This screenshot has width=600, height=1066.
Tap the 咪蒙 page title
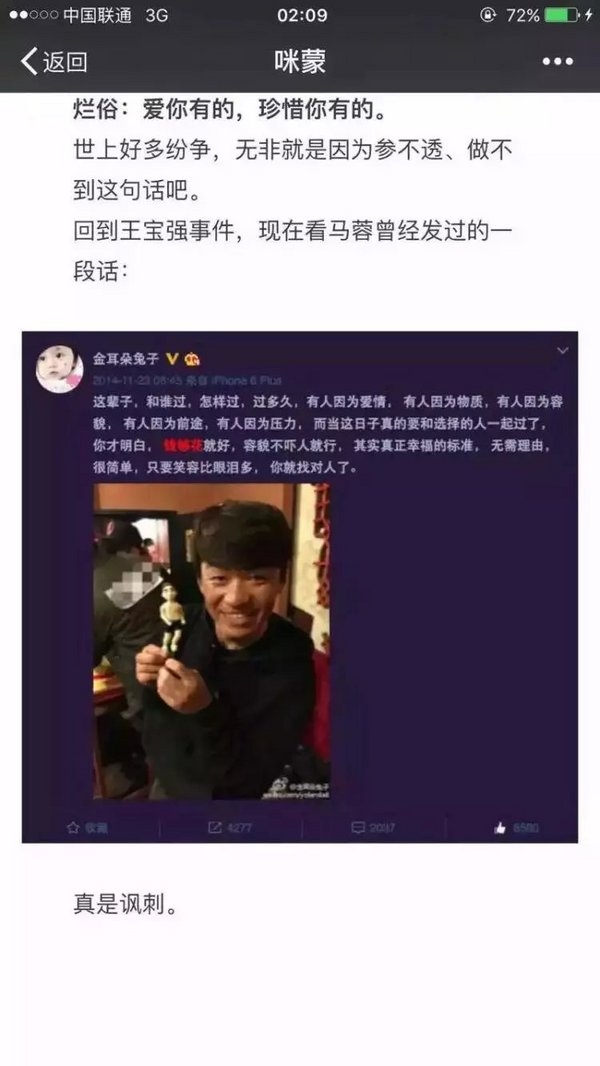[300, 61]
